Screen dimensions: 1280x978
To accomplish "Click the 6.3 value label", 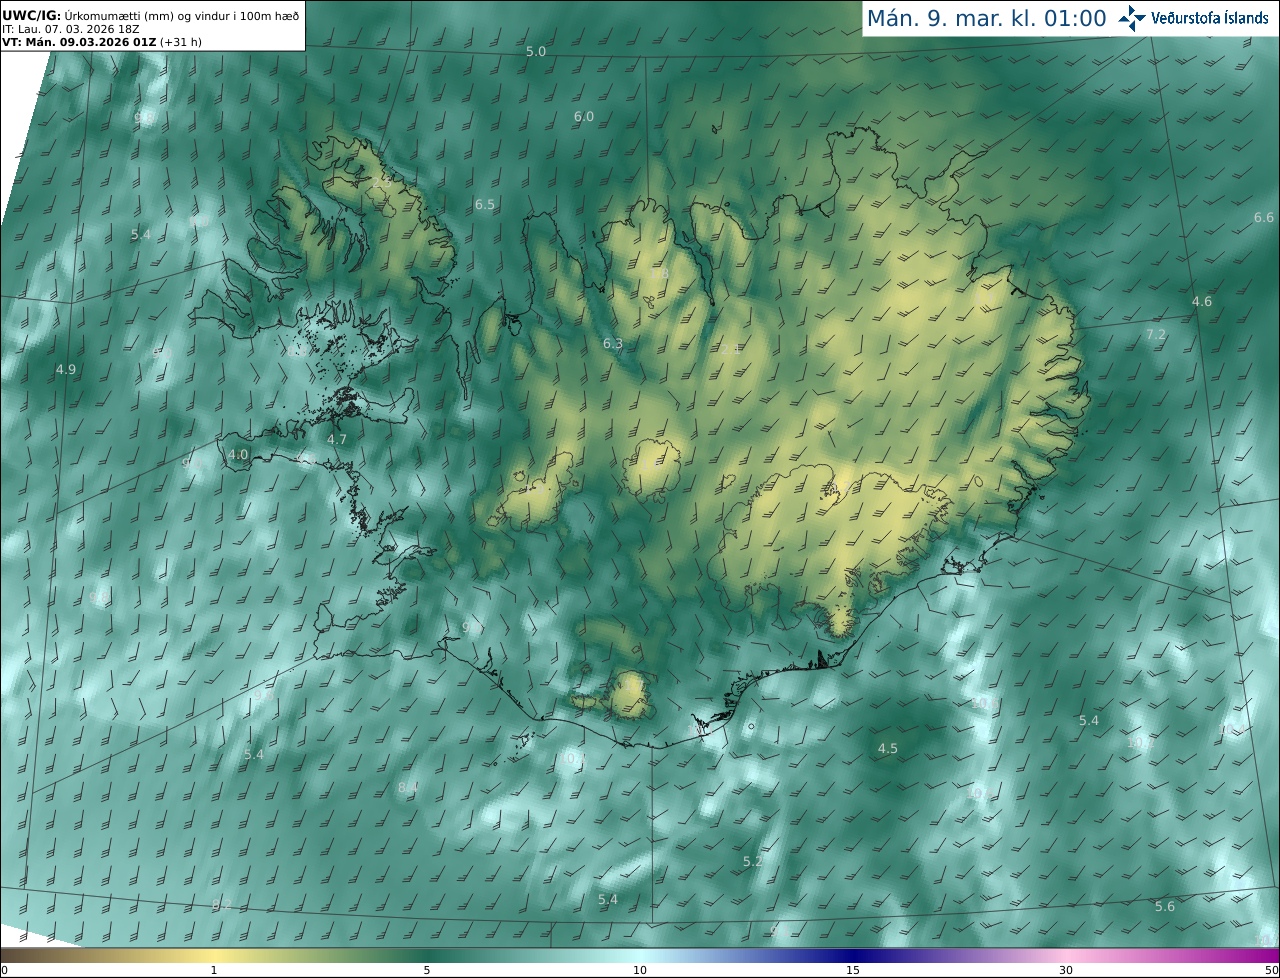I will [x=613, y=344].
